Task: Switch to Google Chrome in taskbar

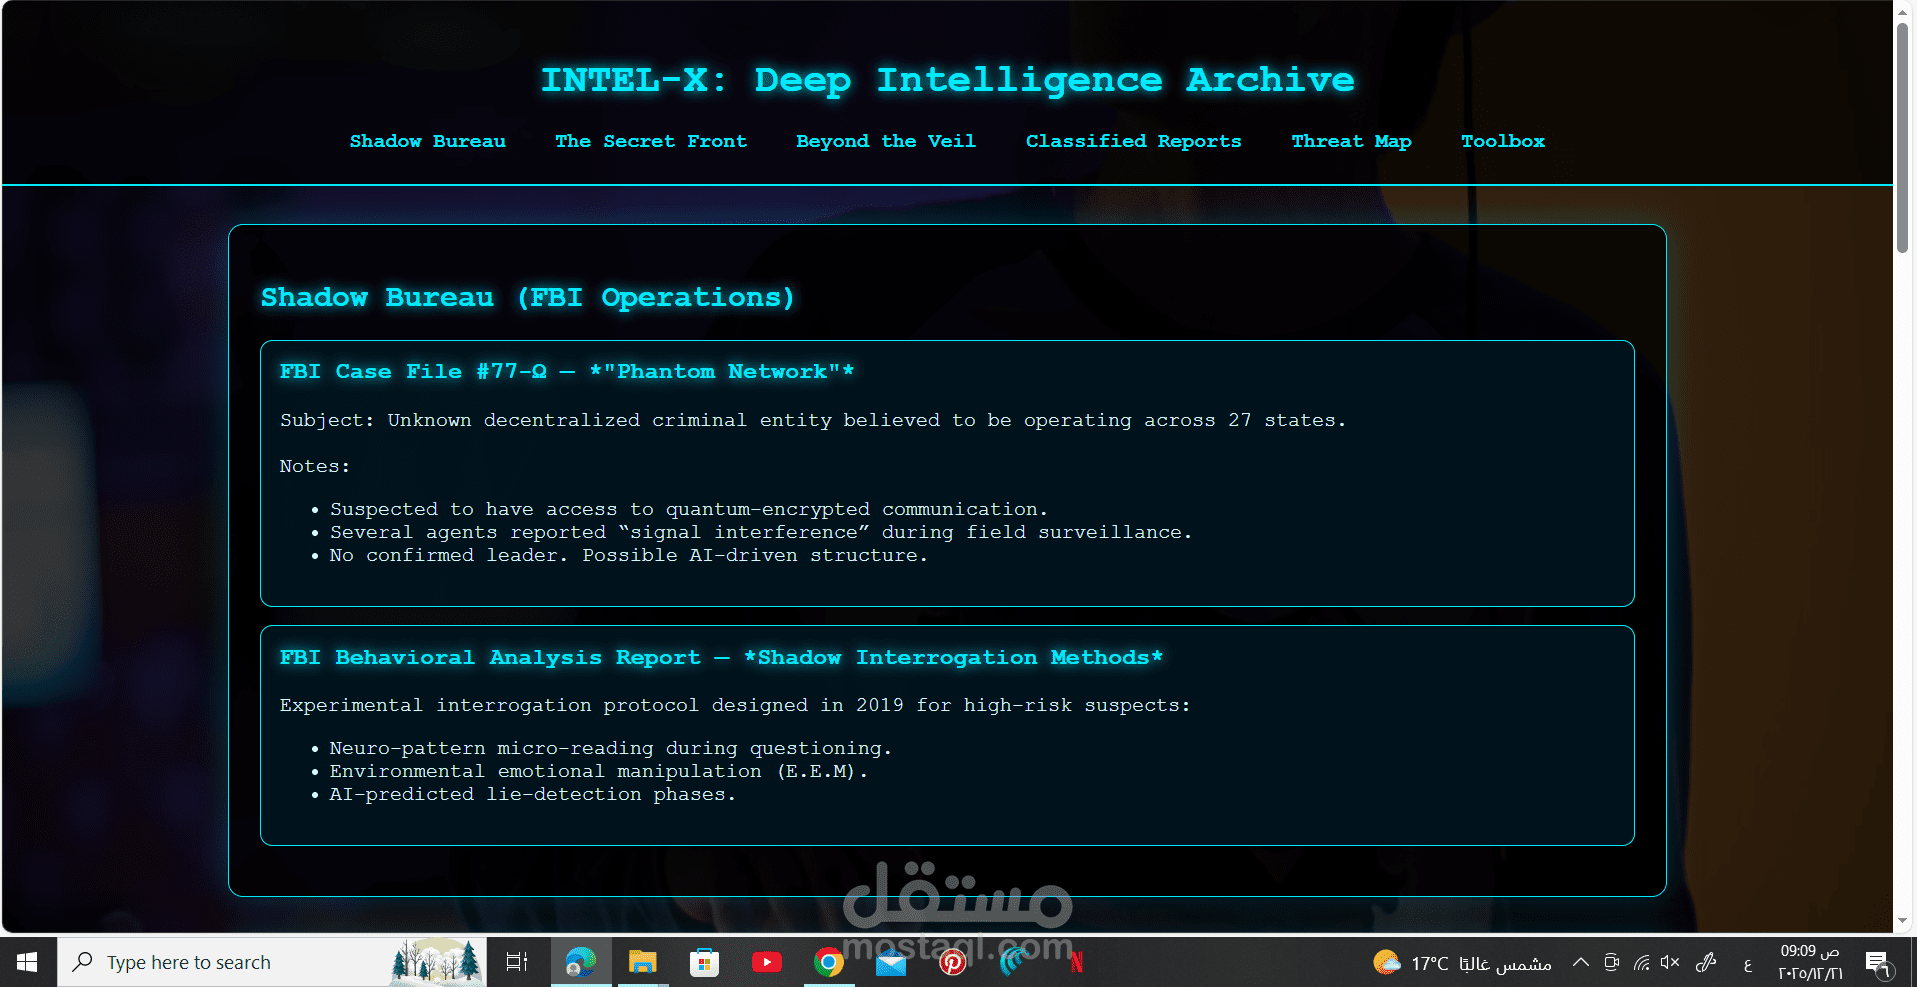Action: click(x=829, y=962)
